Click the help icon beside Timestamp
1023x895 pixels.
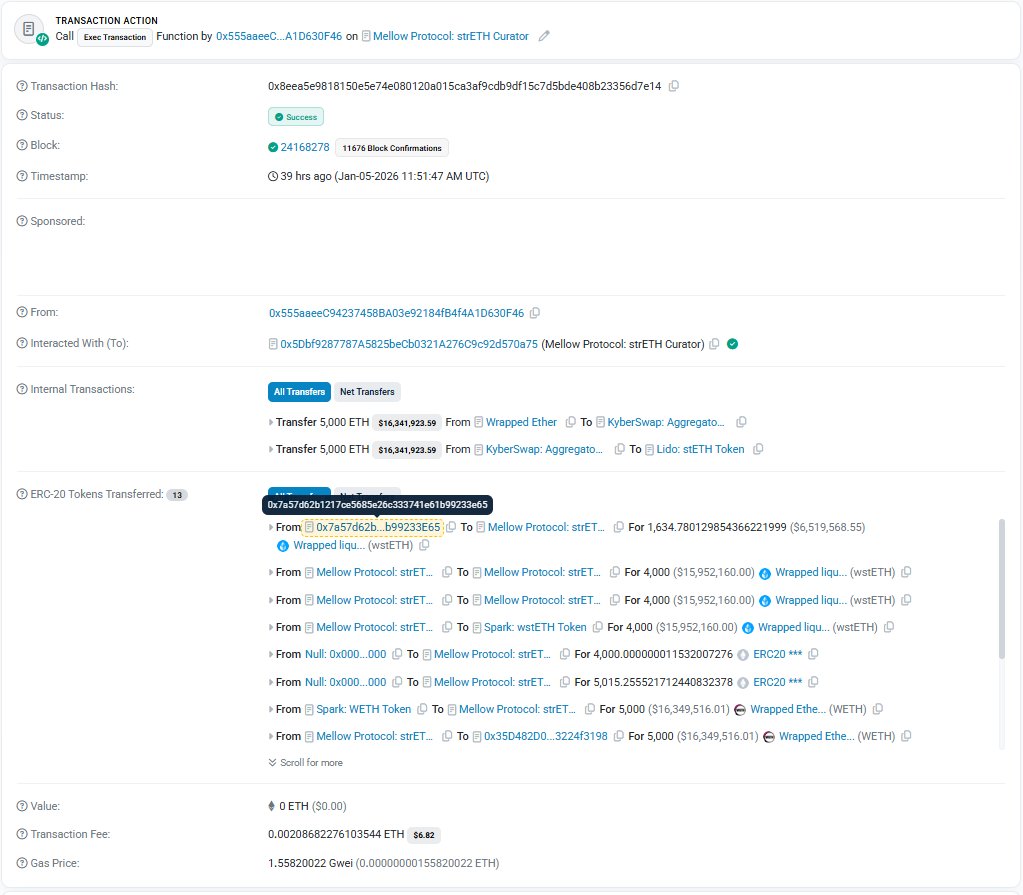click(x=22, y=176)
